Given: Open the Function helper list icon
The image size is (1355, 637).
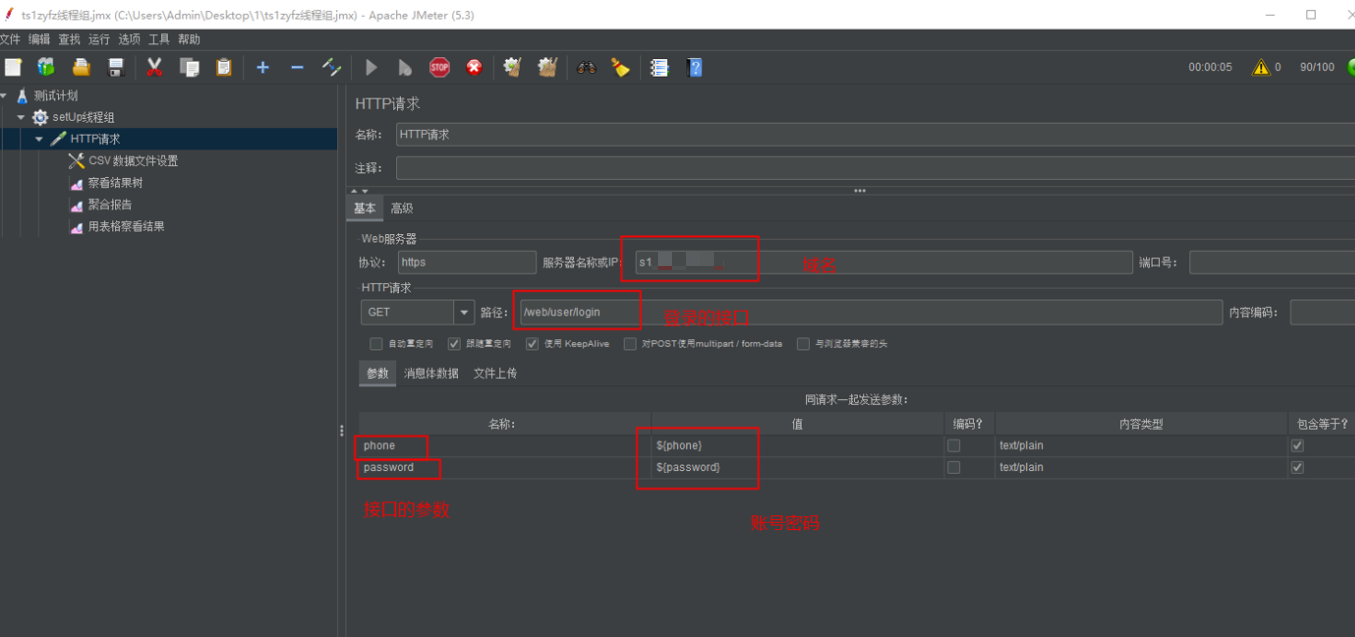Looking at the screenshot, I should 659,67.
